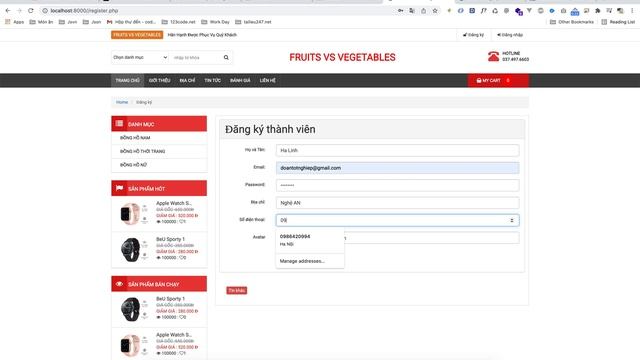This screenshot has height=360, width=640.
Task: Click the Email input field
Action: (x=398, y=168)
